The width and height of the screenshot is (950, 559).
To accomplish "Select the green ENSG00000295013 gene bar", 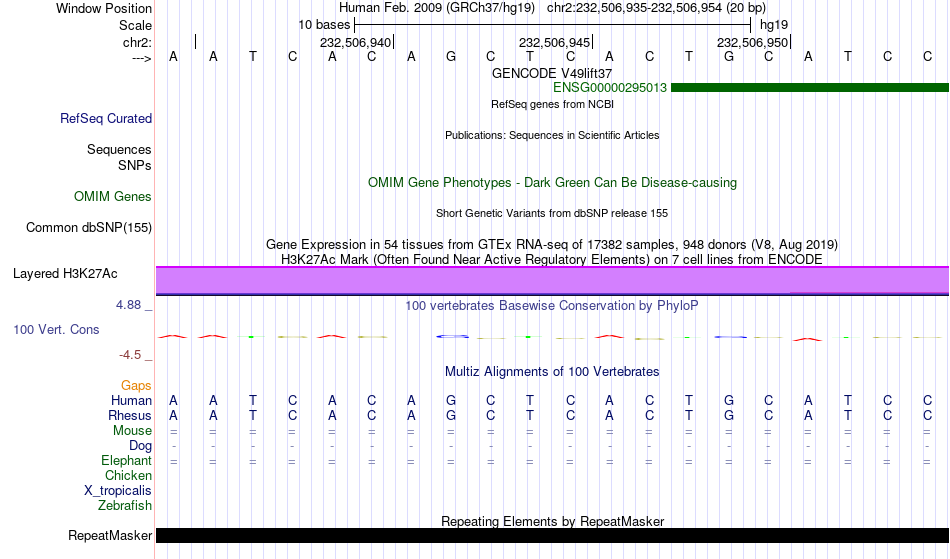I will click(809, 88).
